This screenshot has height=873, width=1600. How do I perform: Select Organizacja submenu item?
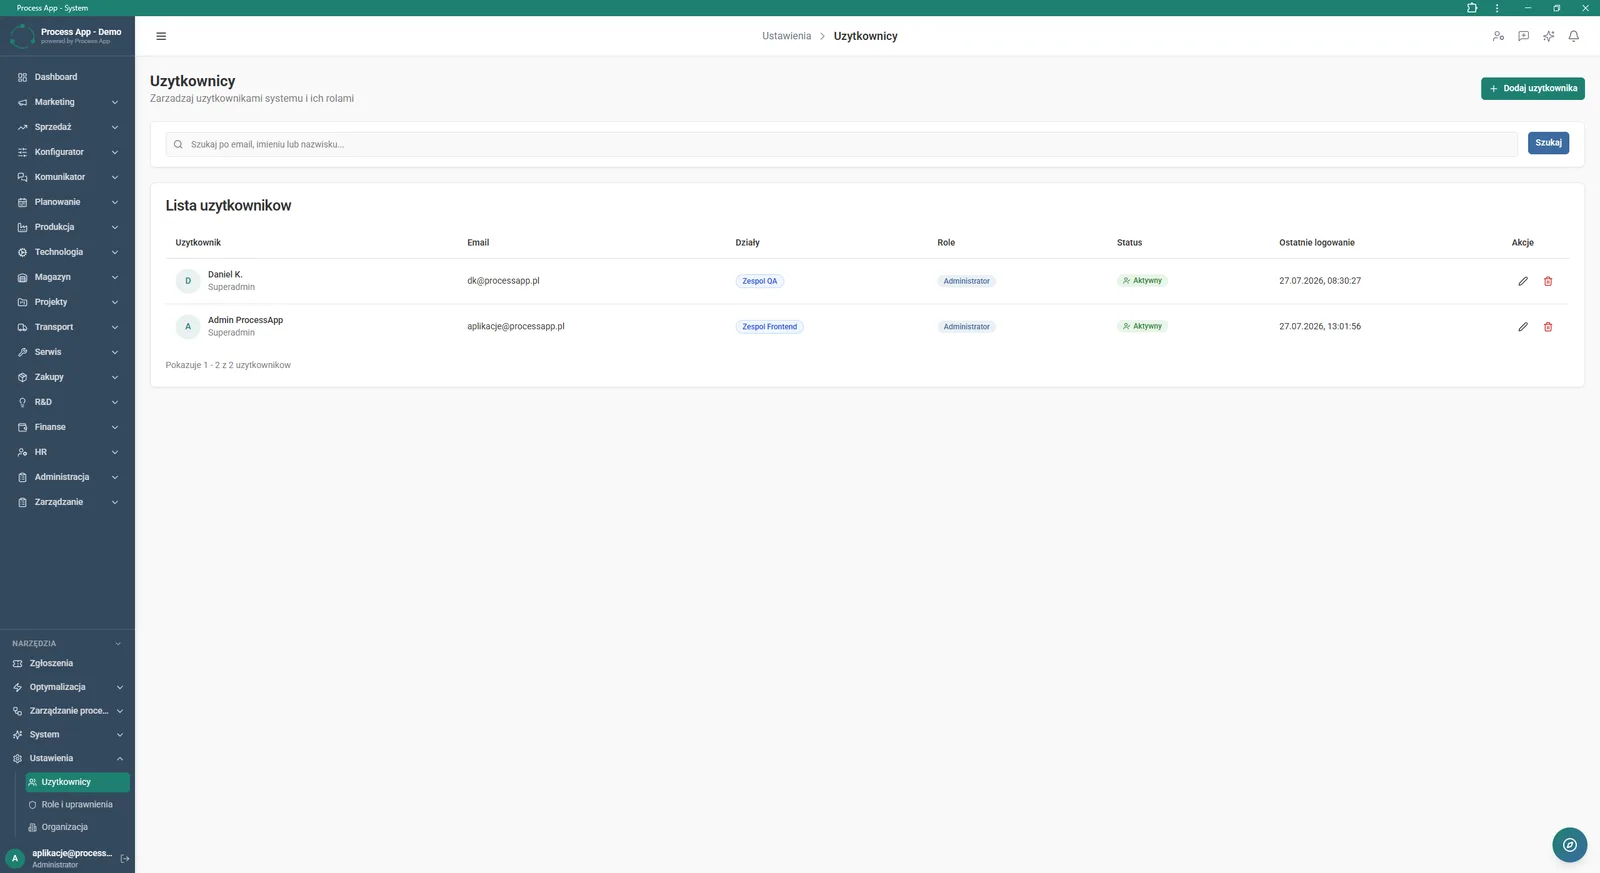[x=77, y=827]
